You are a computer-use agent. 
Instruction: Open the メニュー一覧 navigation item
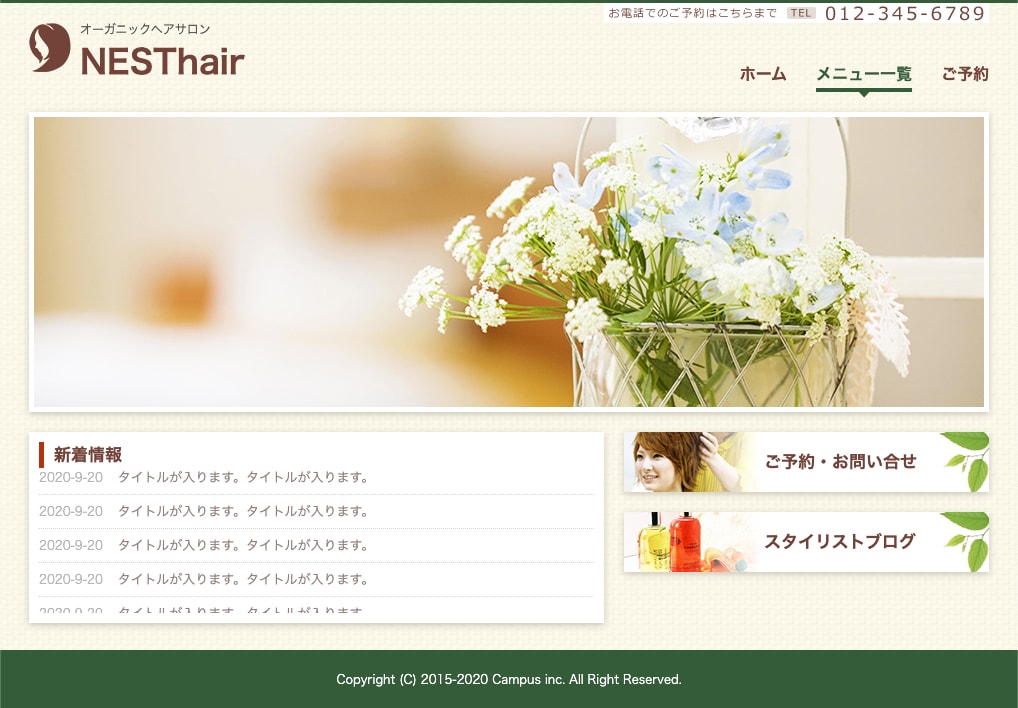coord(863,74)
